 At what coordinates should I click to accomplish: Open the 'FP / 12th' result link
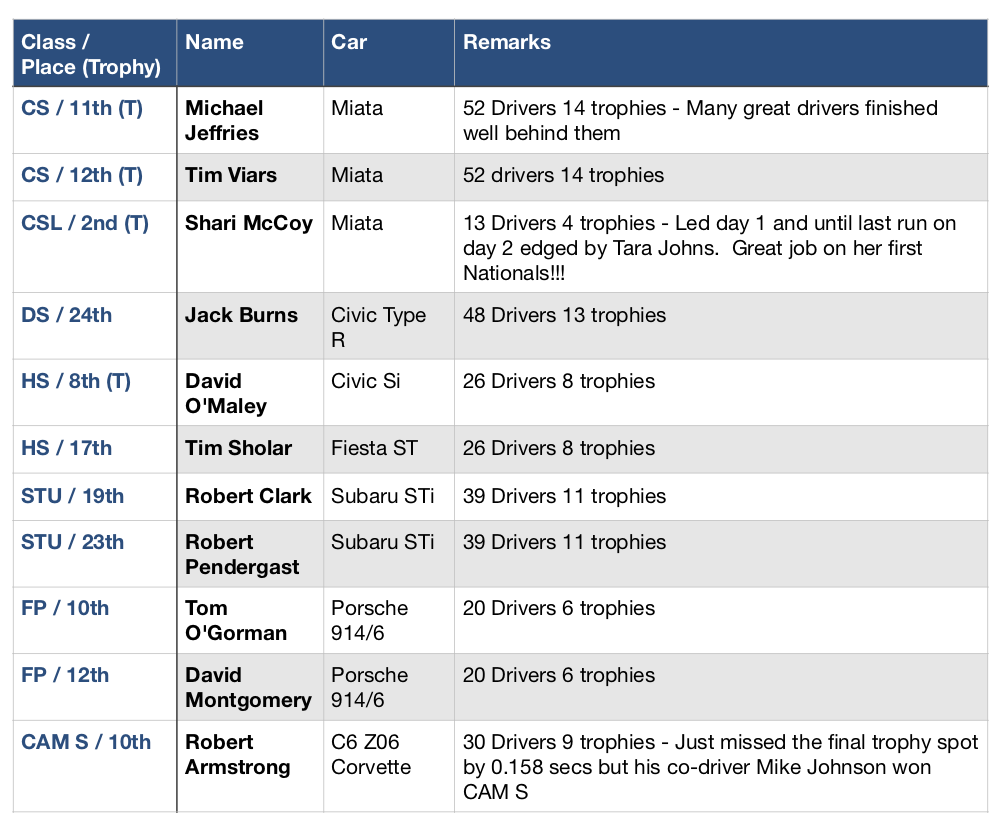[65, 675]
